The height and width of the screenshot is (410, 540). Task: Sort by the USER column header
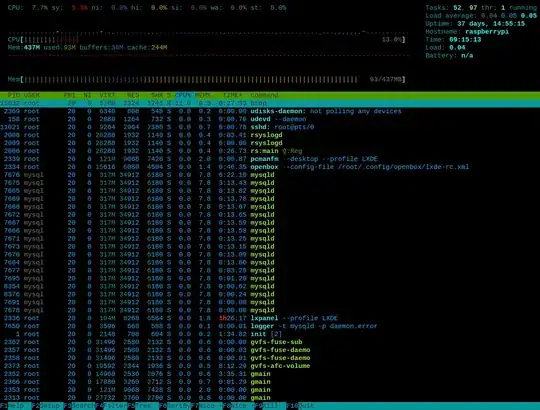tap(32, 95)
